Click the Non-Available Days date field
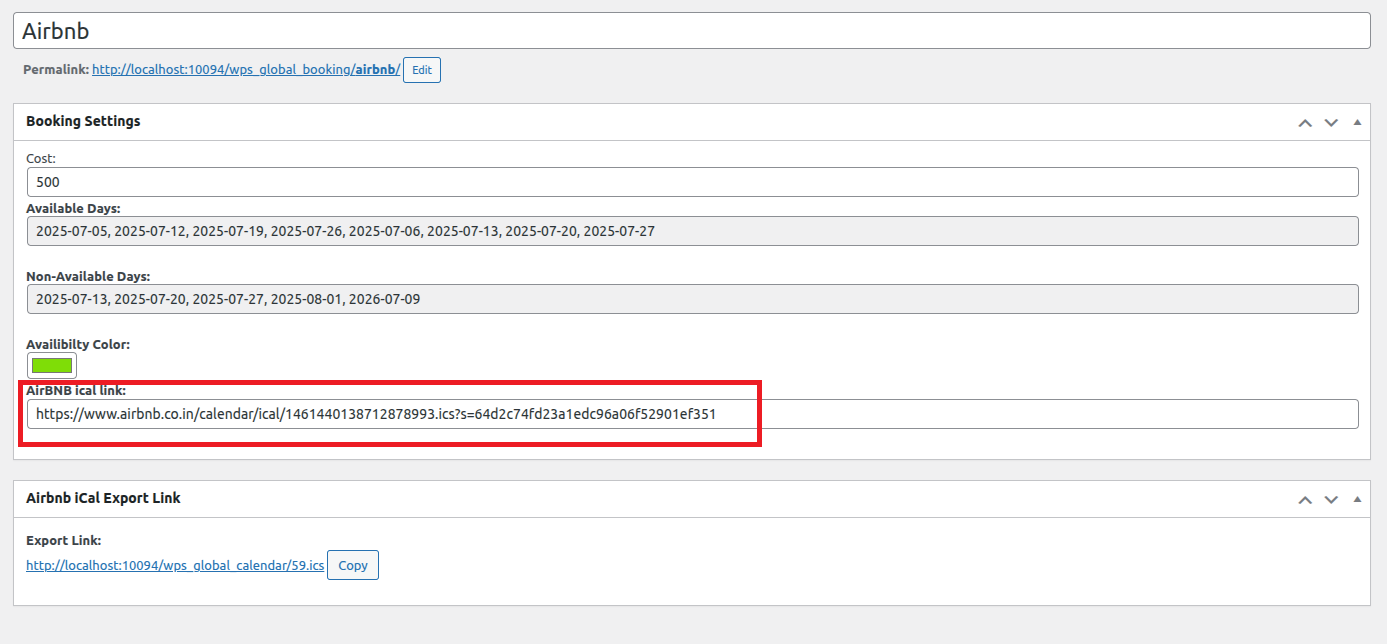1387x644 pixels. coord(691,299)
